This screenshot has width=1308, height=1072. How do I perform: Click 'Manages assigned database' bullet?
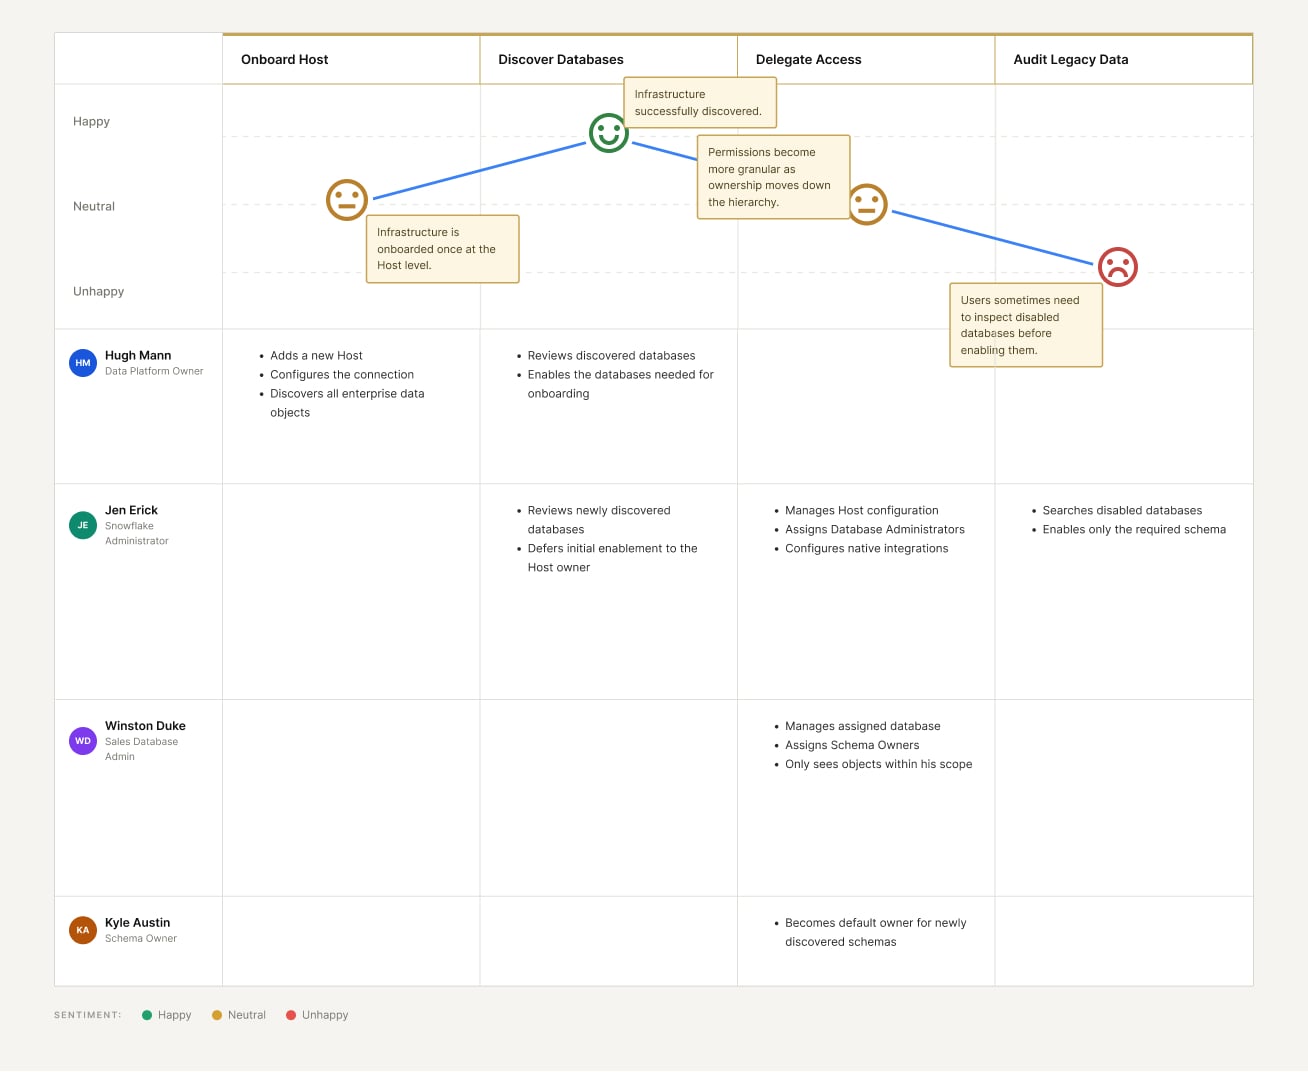click(862, 726)
